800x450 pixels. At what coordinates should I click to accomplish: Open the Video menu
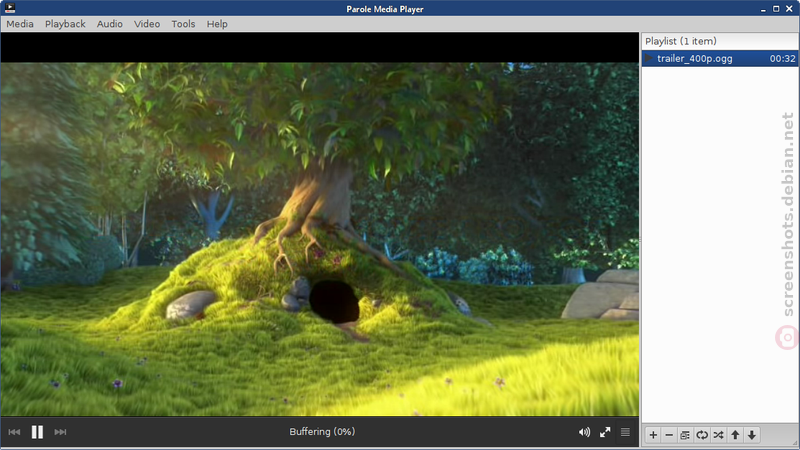pyautogui.click(x=147, y=24)
